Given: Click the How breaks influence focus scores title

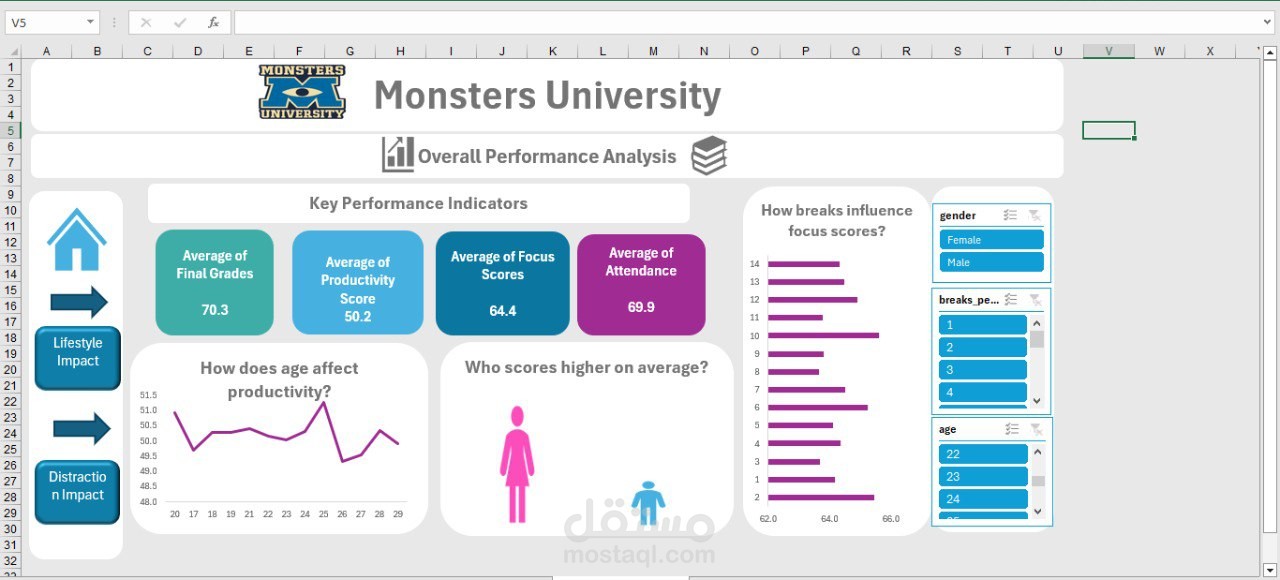Looking at the screenshot, I should pyautogui.click(x=837, y=221).
